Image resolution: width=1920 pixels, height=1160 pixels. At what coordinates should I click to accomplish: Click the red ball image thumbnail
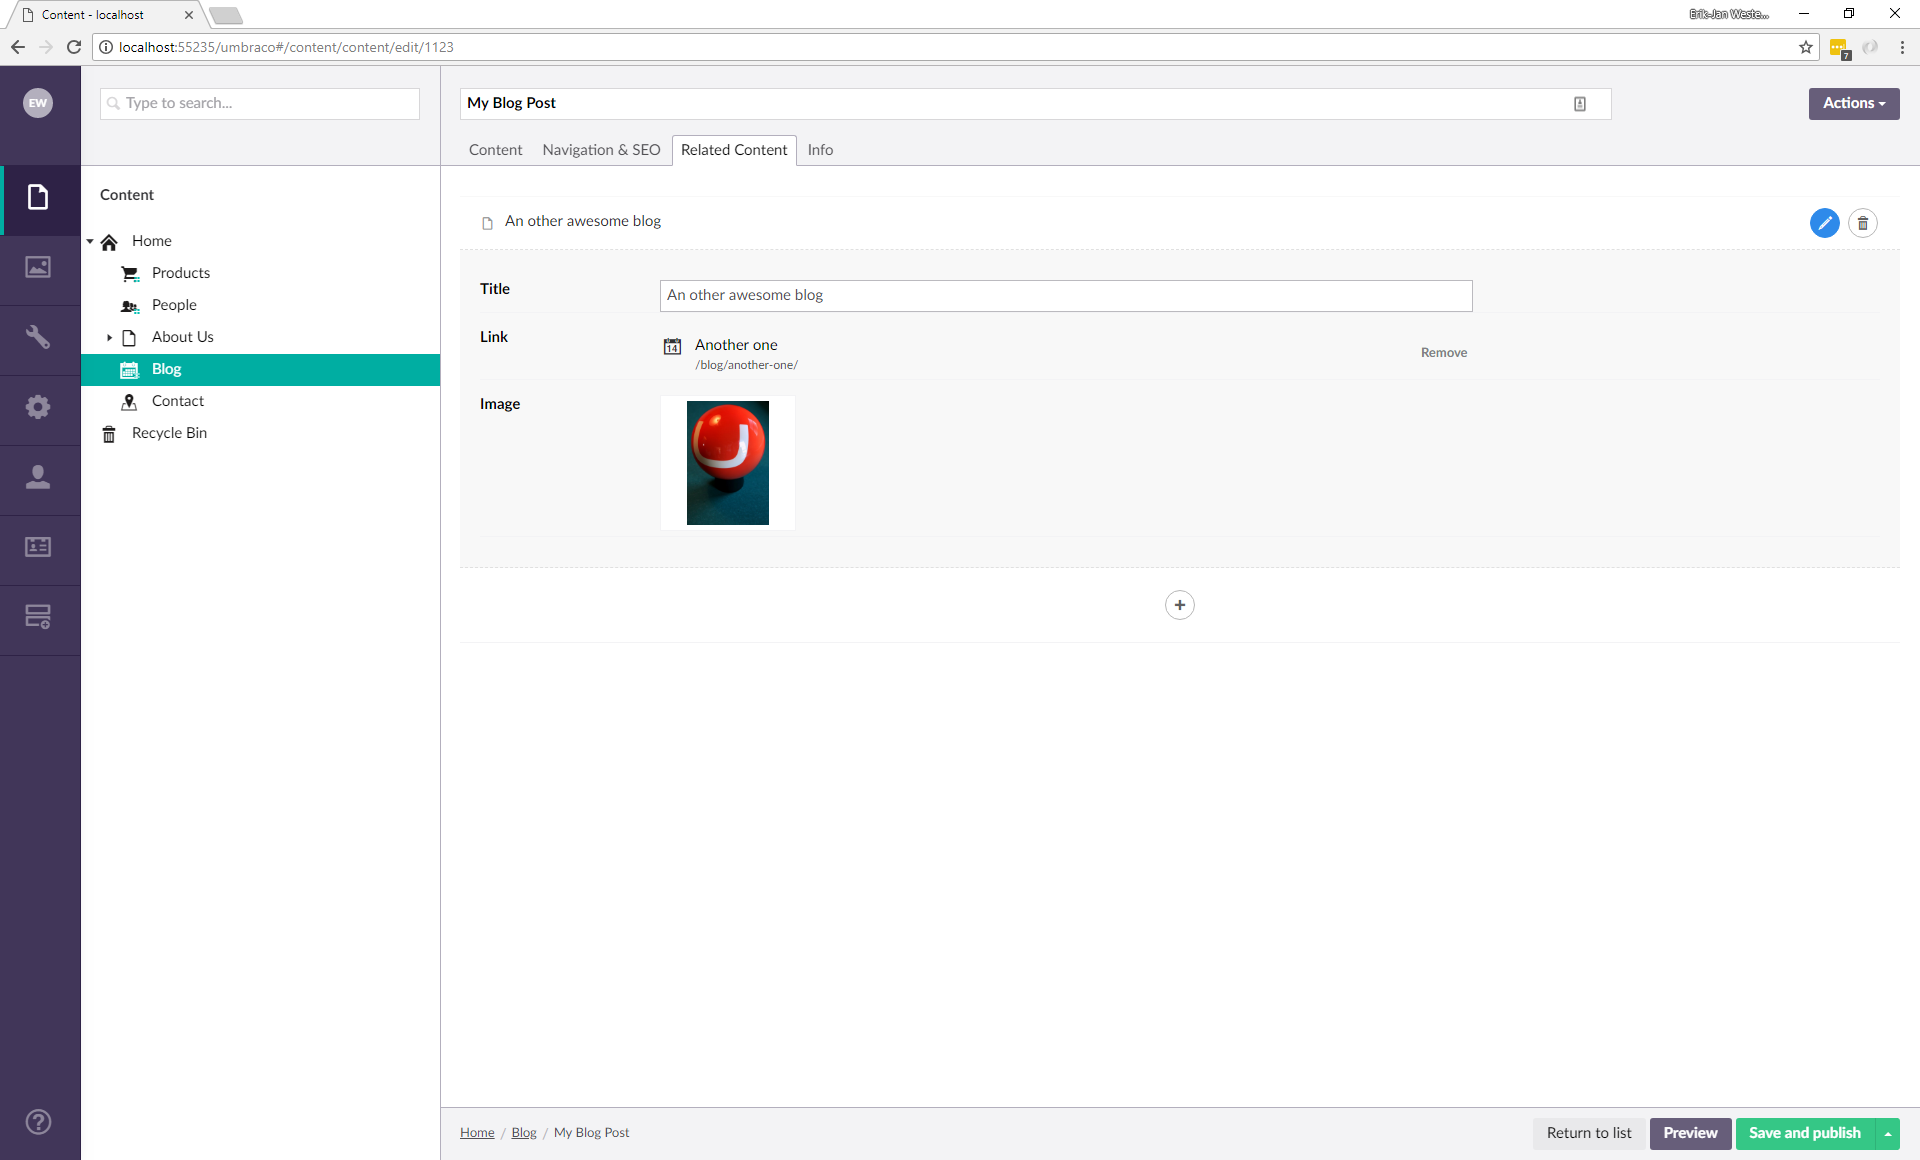[728, 463]
